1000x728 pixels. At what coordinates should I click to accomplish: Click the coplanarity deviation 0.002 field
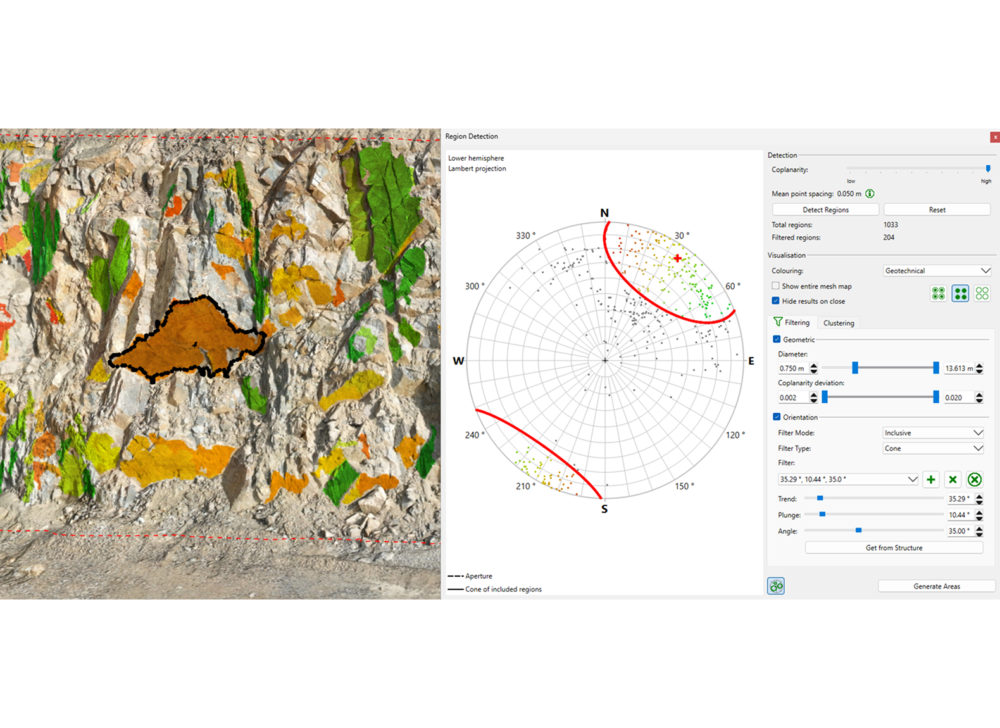point(793,398)
